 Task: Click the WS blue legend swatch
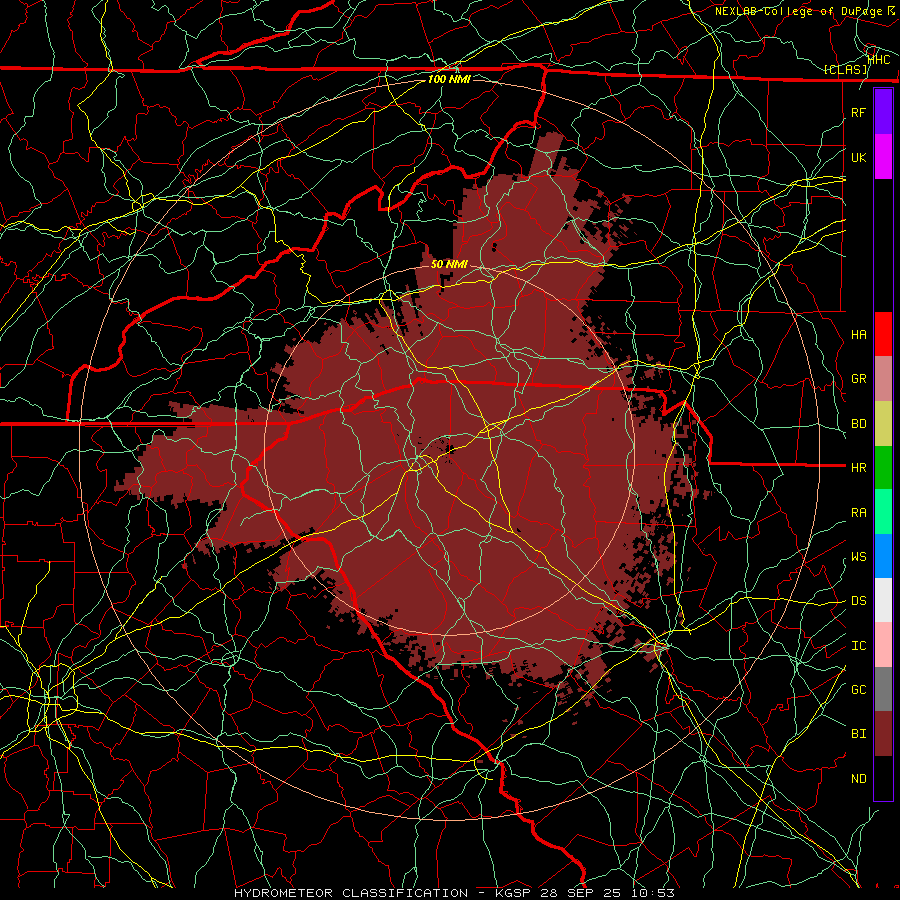tap(883, 556)
